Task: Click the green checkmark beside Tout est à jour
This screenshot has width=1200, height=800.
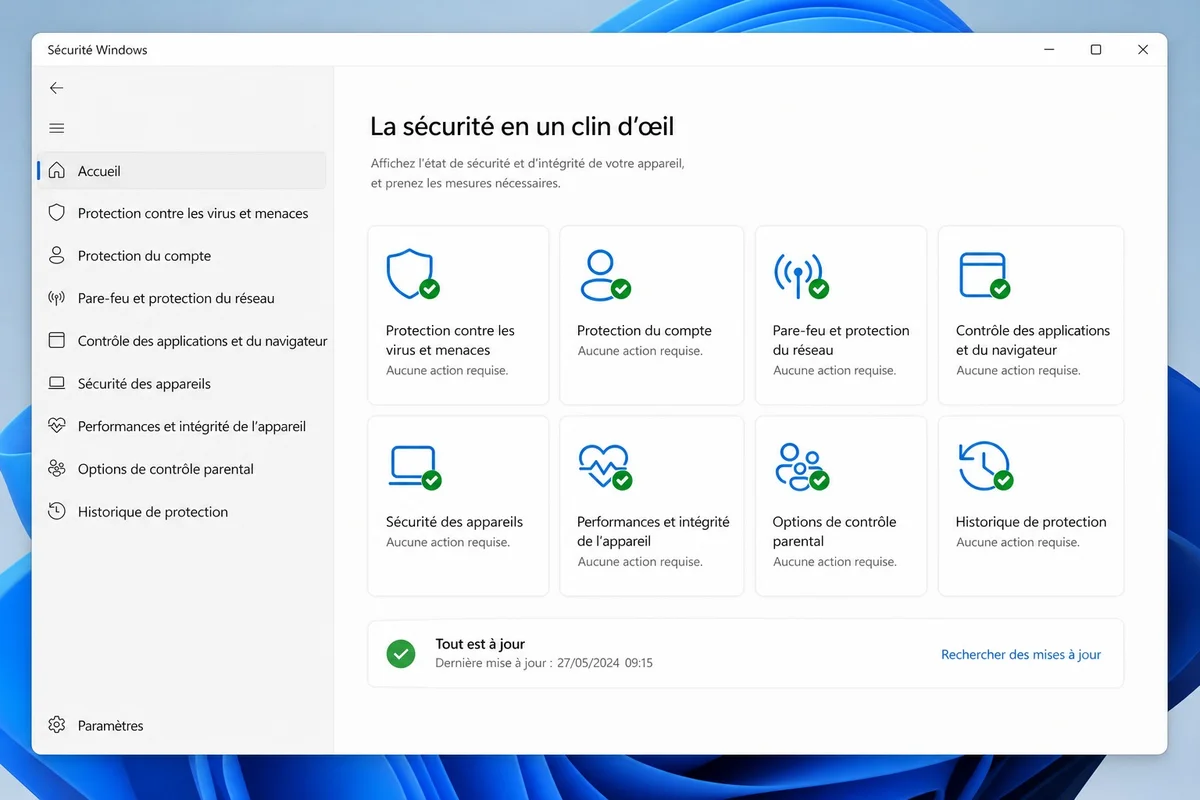Action: [401, 654]
